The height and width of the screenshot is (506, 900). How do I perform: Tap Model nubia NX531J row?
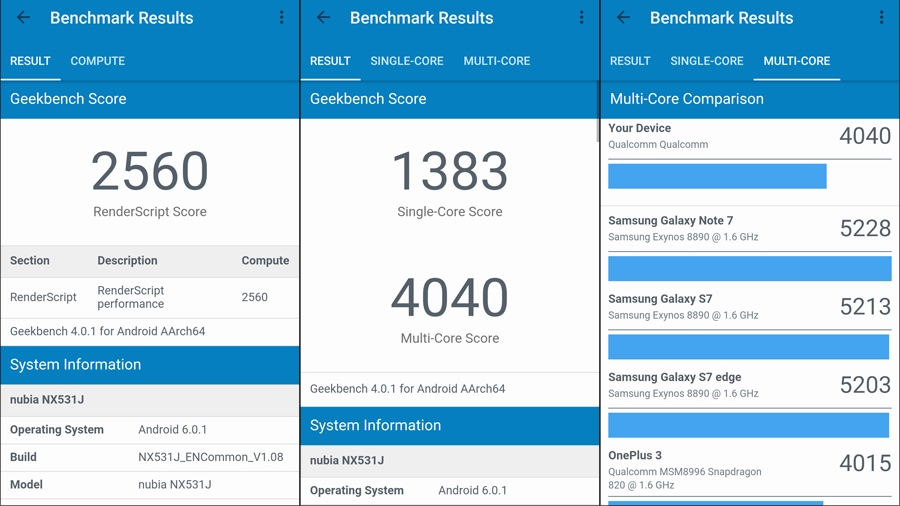click(150, 485)
